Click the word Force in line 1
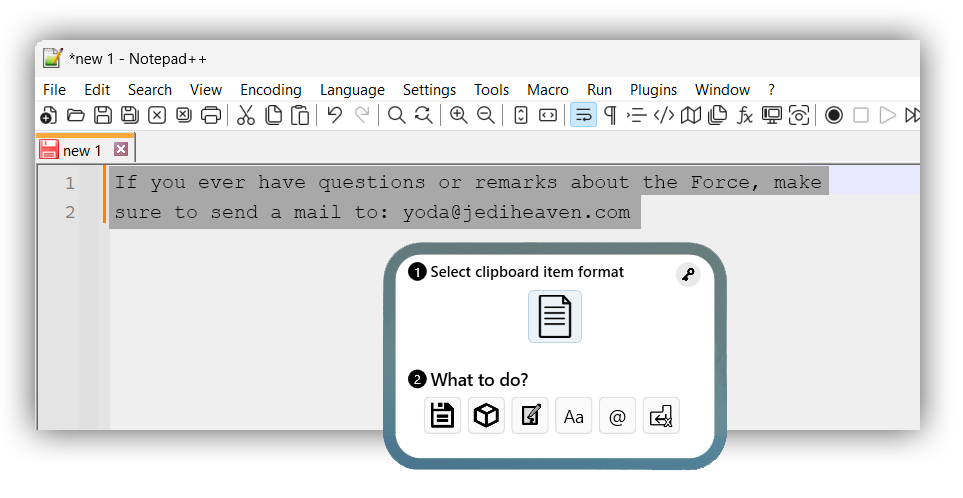This screenshot has width=963, height=498. coord(720,182)
